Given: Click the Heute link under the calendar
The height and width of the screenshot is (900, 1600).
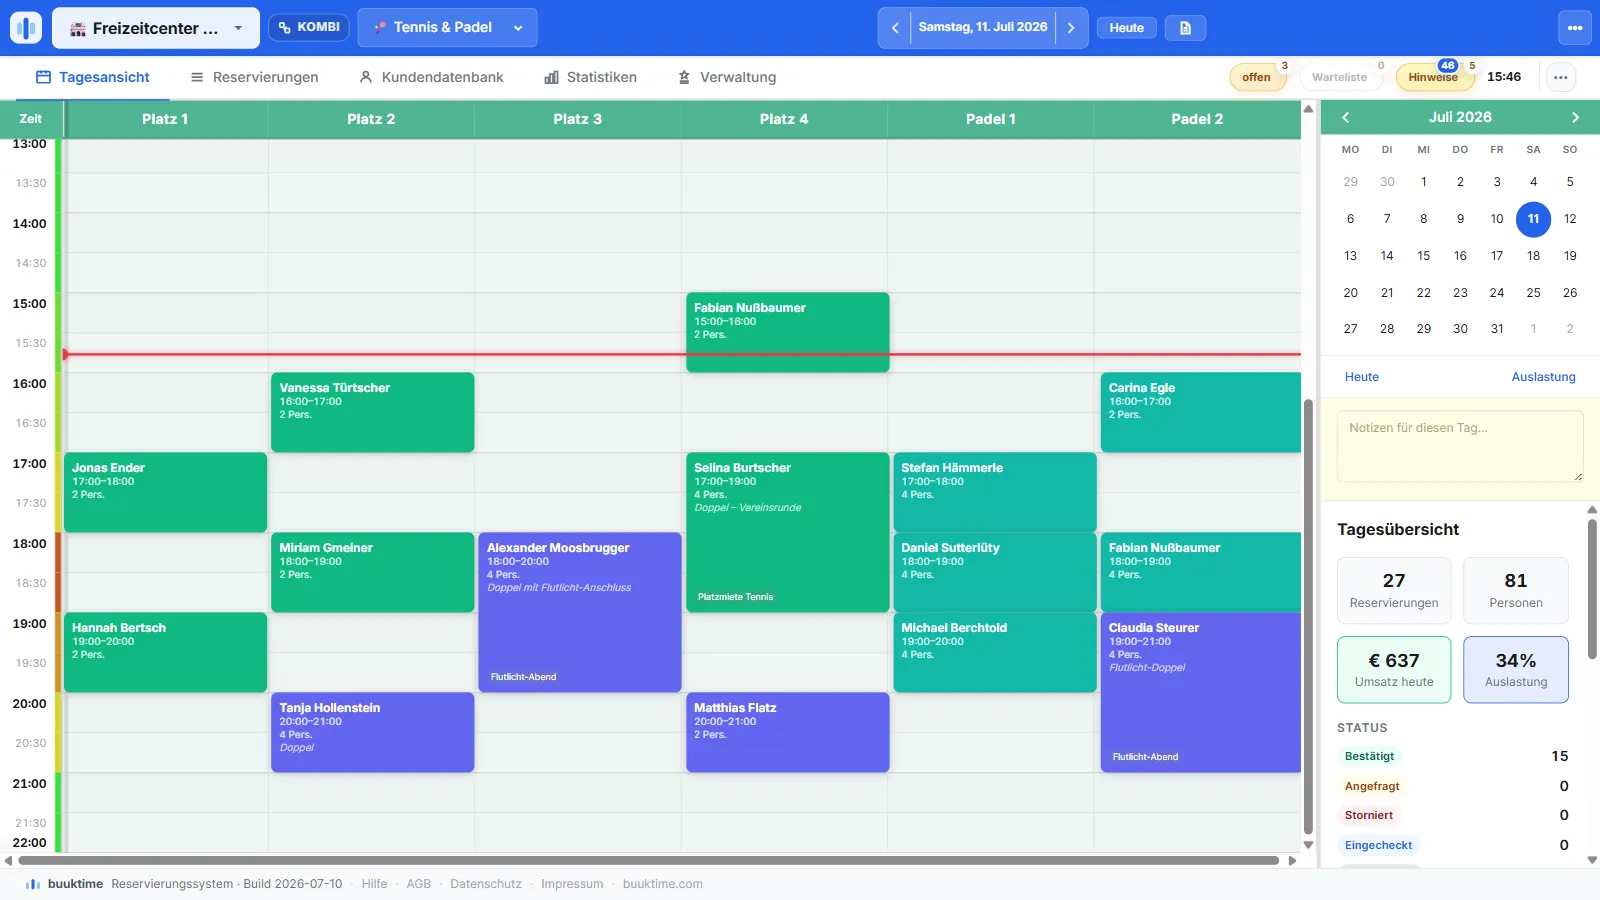Looking at the screenshot, I should pos(1362,377).
